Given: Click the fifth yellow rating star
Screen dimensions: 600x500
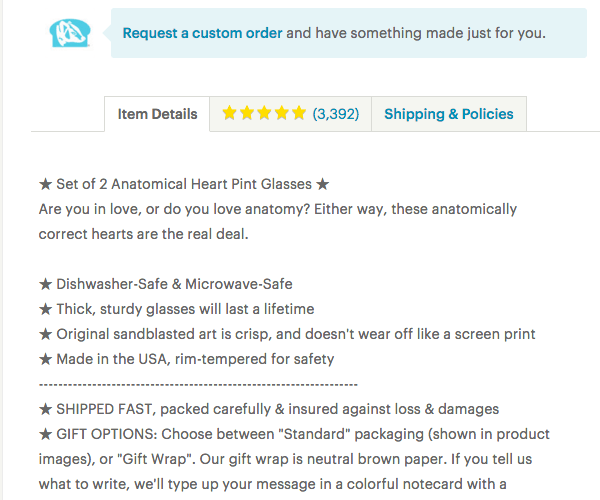Looking at the screenshot, I should point(298,113).
